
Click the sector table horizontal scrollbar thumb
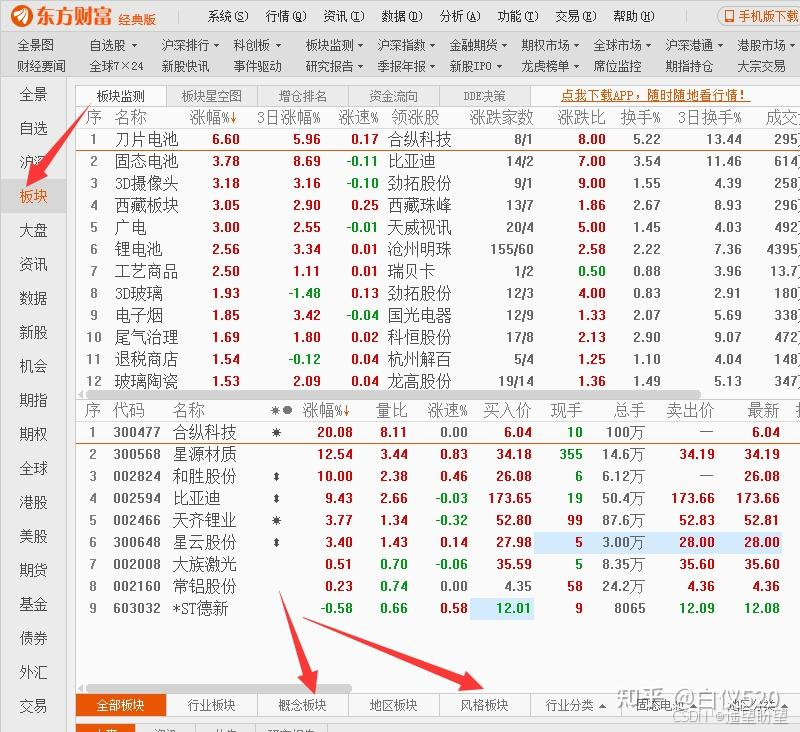point(393,394)
